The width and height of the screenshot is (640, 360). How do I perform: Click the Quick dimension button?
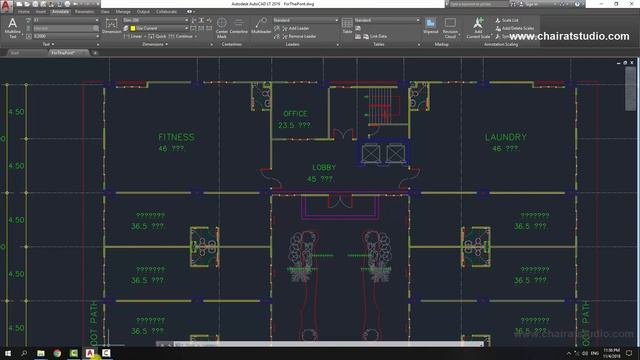coord(157,36)
